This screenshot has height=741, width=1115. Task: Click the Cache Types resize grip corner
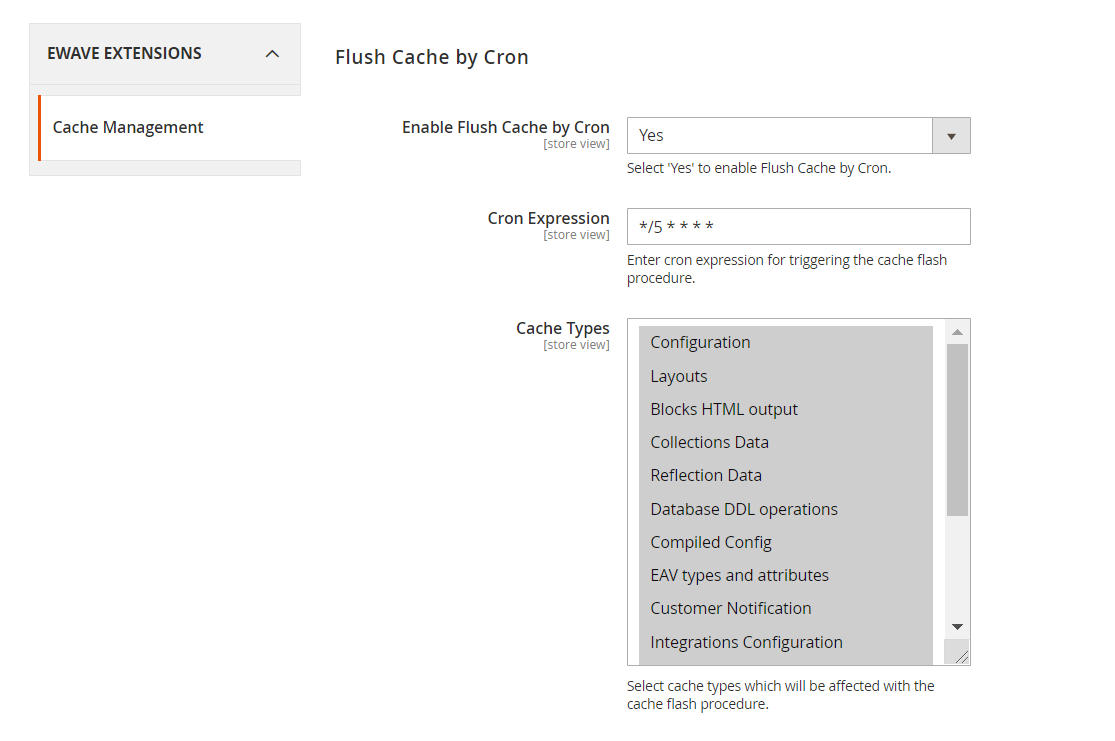point(961,657)
